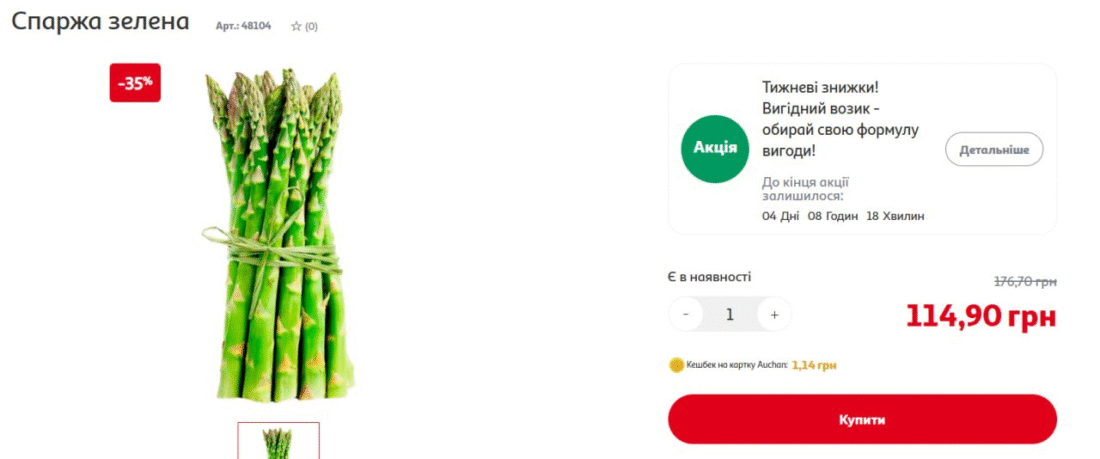Click the red price 114,90 грн
This screenshot has width=1100, height=459.
pyautogui.click(x=981, y=317)
